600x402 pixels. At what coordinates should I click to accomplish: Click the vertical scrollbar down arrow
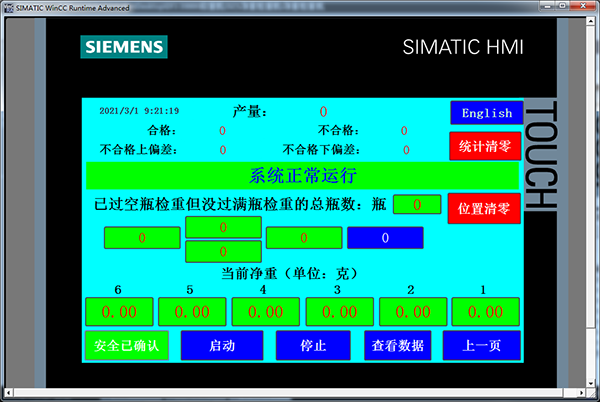[591, 383]
